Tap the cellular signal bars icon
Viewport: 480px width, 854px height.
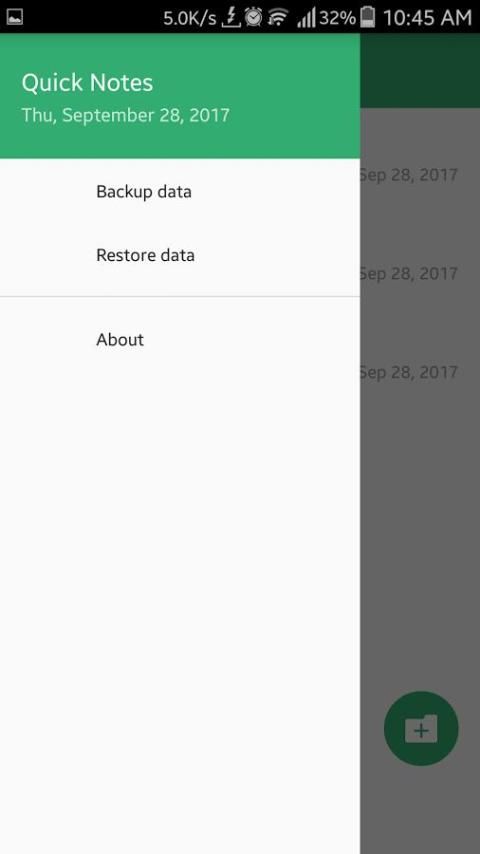pos(306,18)
